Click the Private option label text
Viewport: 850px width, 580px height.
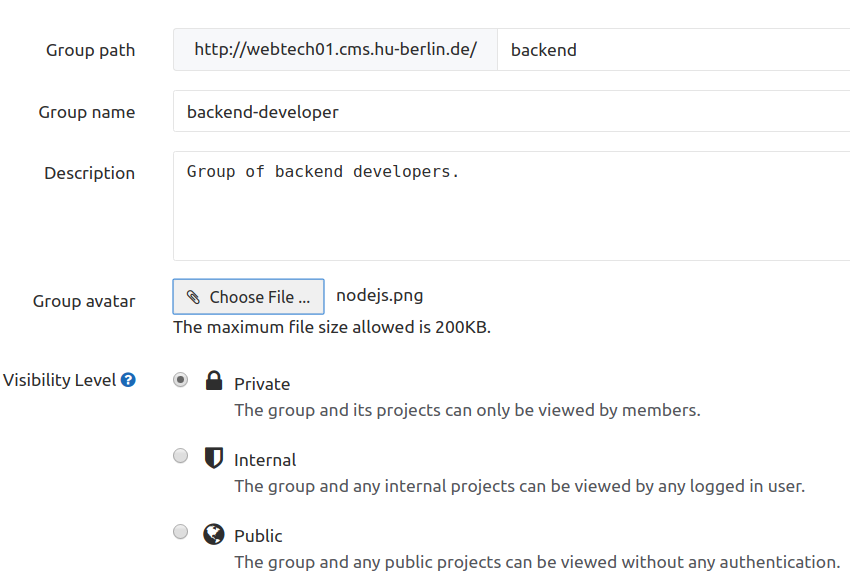coord(262,384)
